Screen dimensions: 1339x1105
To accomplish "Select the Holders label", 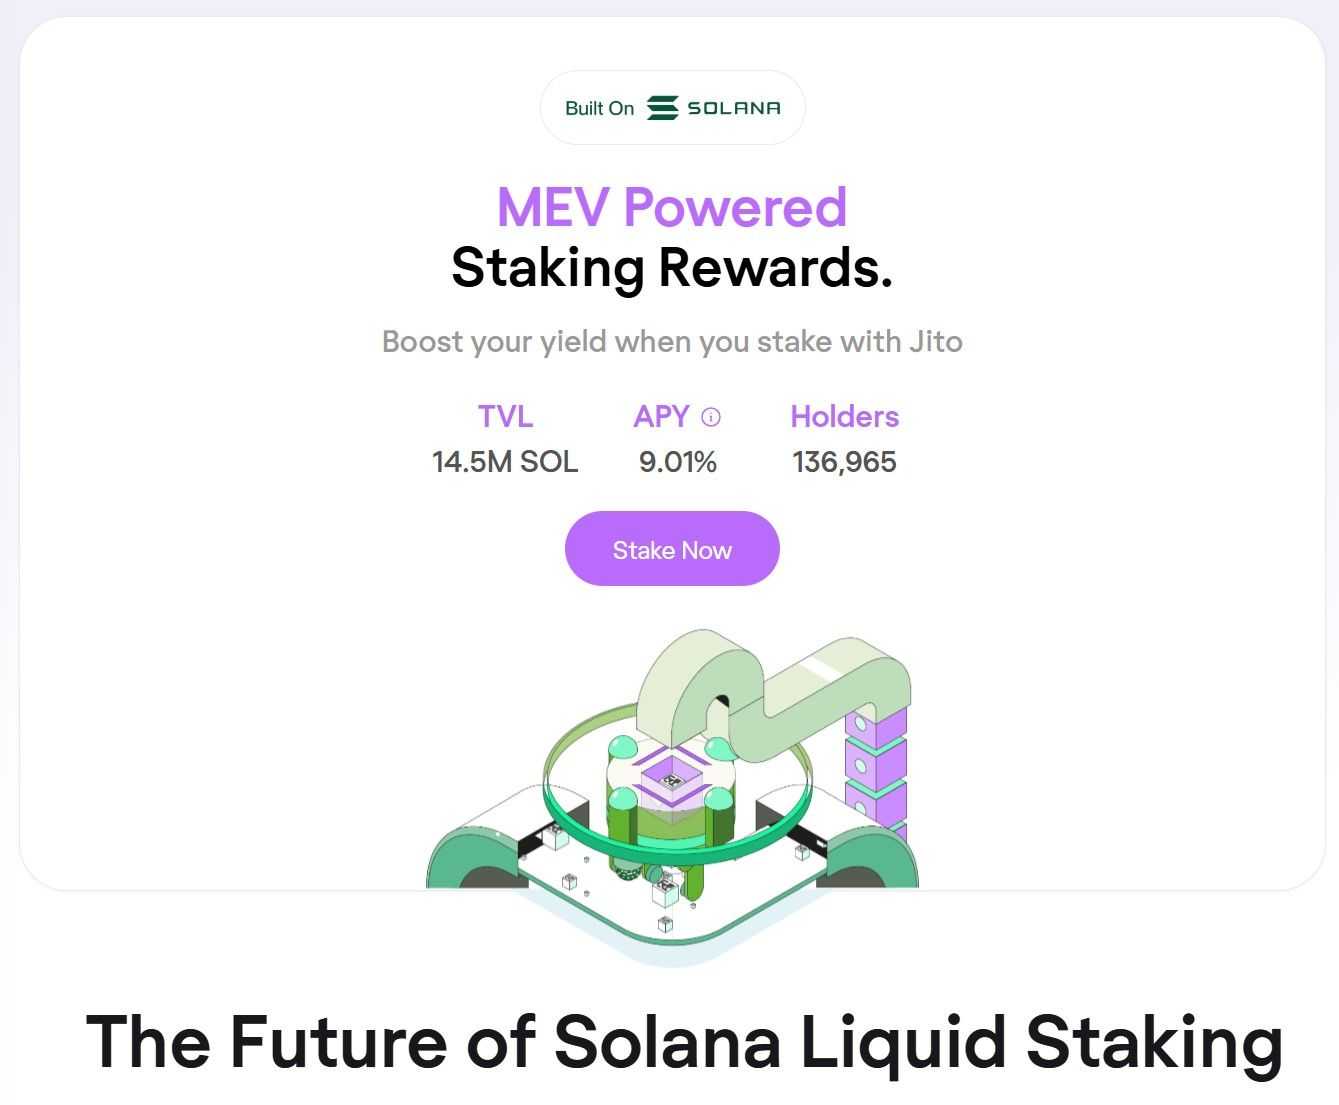I will point(844,416).
